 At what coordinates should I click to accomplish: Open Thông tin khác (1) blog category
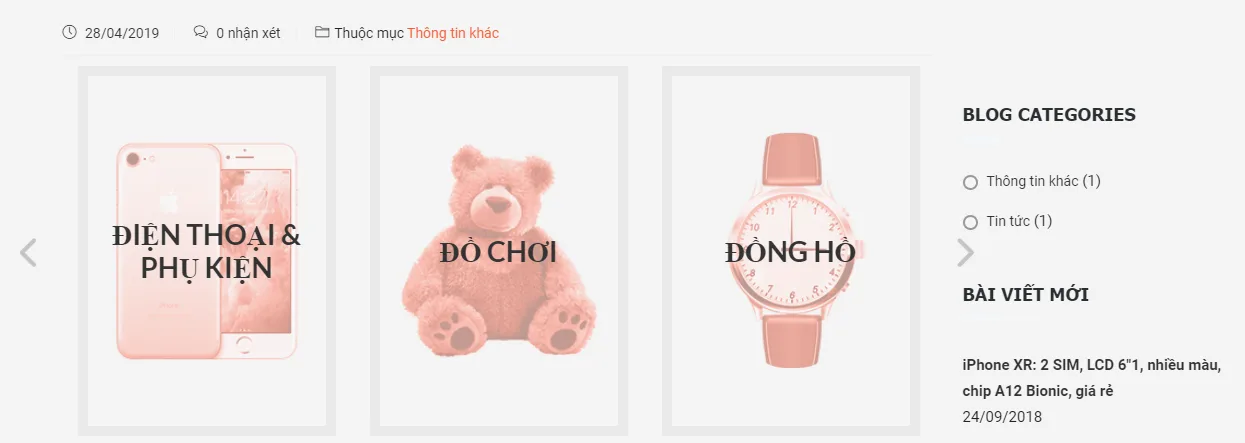(x=1043, y=181)
